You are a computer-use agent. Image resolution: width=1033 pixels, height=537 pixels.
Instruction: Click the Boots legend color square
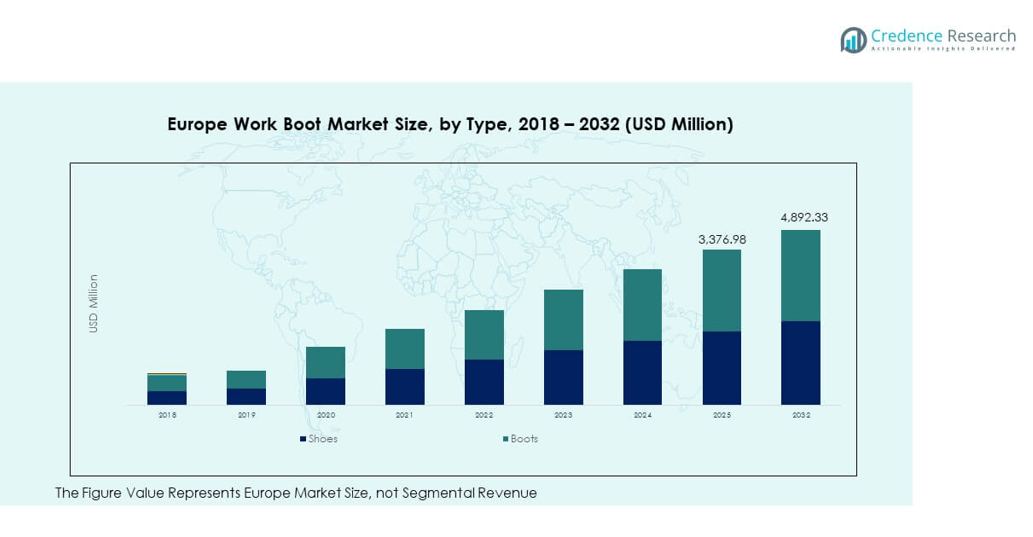504,439
